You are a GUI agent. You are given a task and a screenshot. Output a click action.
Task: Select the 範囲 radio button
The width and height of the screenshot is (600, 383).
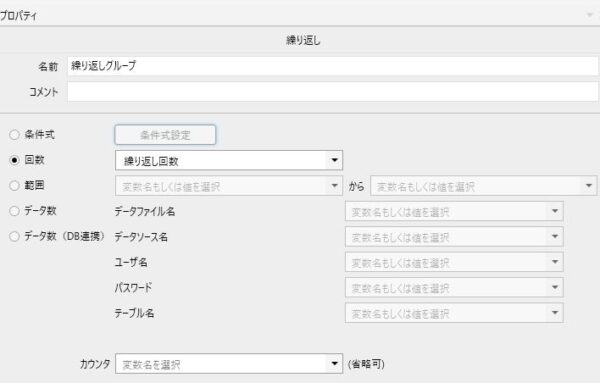pos(14,186)
